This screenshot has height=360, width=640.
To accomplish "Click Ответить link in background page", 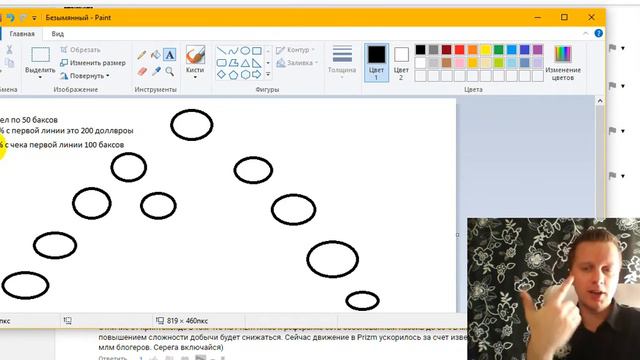I will [113, 358].
